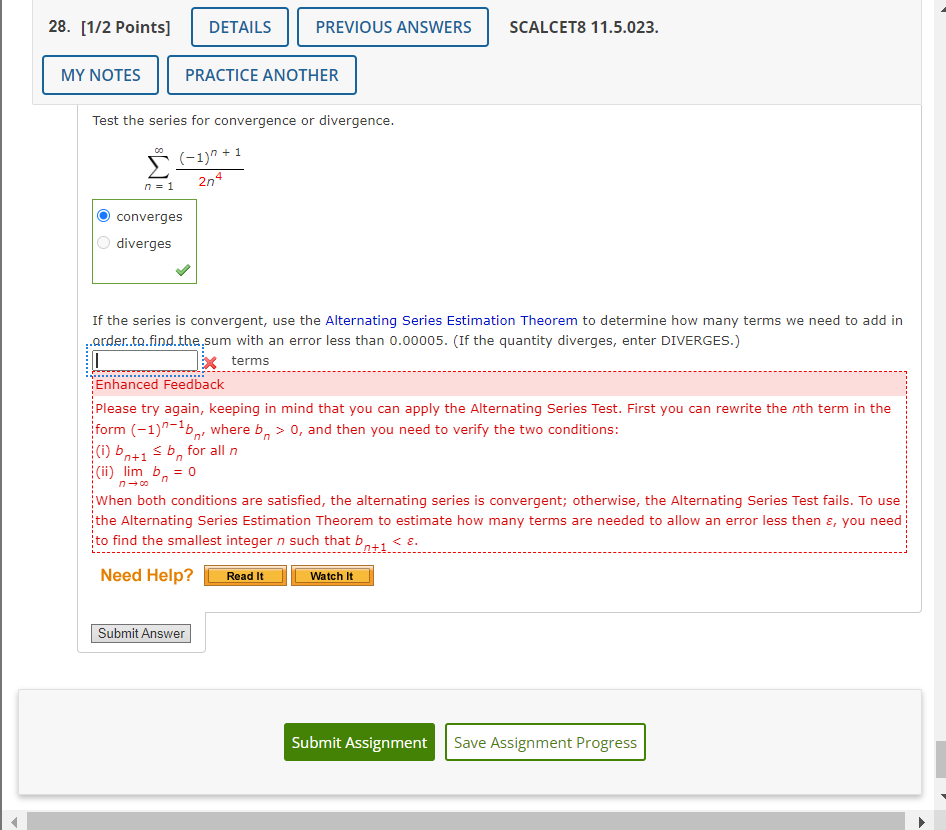
Task: Click Submit Answer
Action: [x=140, y=633]
